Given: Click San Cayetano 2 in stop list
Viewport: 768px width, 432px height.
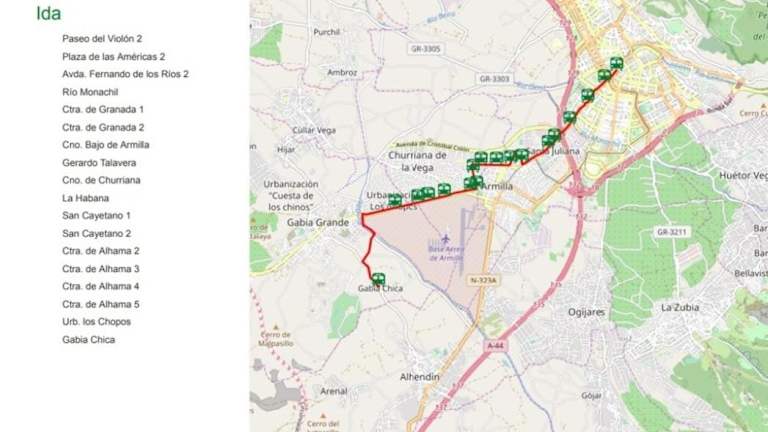Looking at the screenshot, I should coord(96,234).
